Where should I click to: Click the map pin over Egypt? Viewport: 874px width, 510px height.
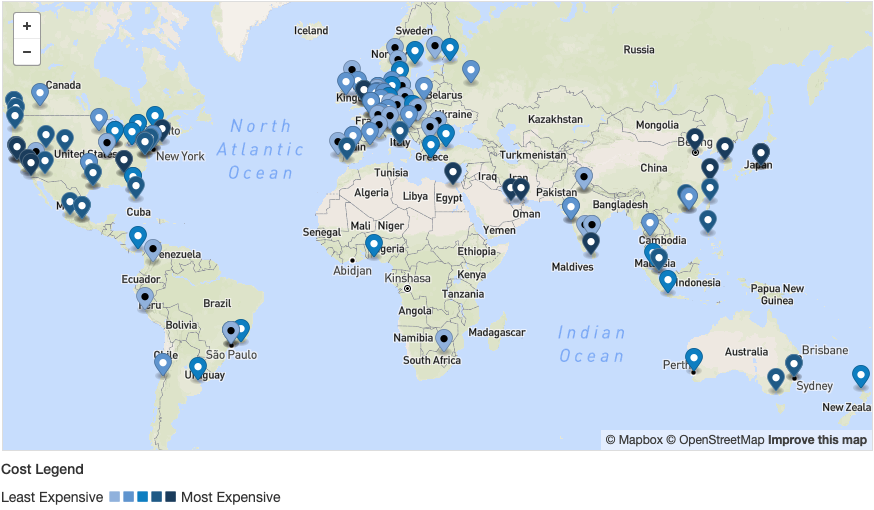coord(453,173)
